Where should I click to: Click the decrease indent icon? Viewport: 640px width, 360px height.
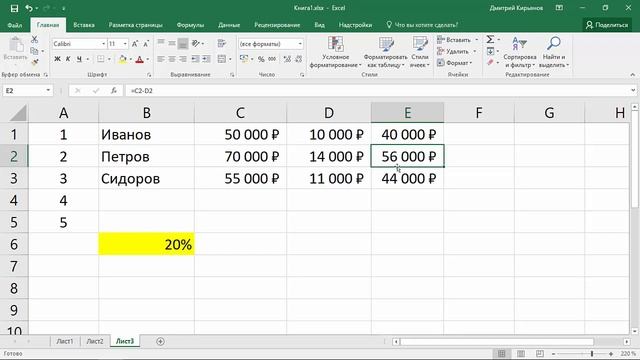pos(196,59)
